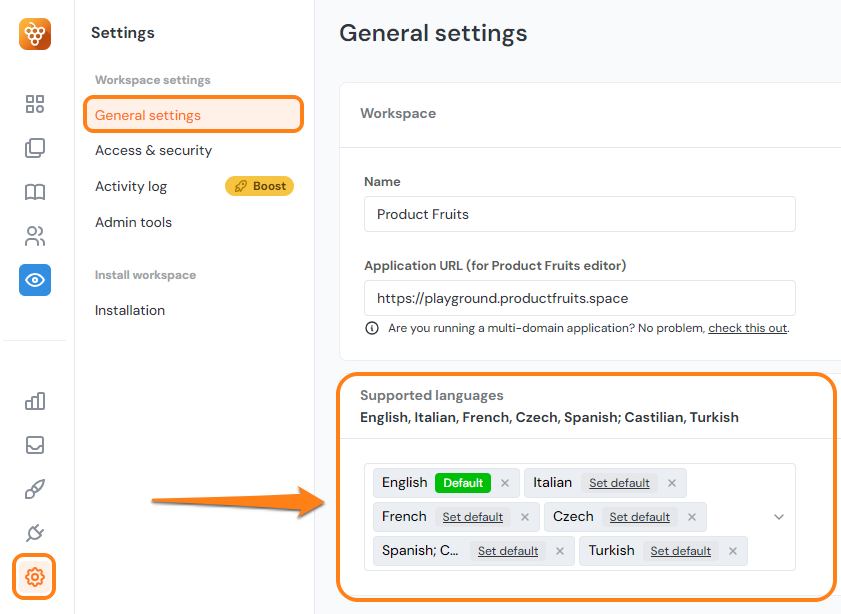Go to Access & security settings
Screen dimensions: 841x614
click(x=153, y=150)
